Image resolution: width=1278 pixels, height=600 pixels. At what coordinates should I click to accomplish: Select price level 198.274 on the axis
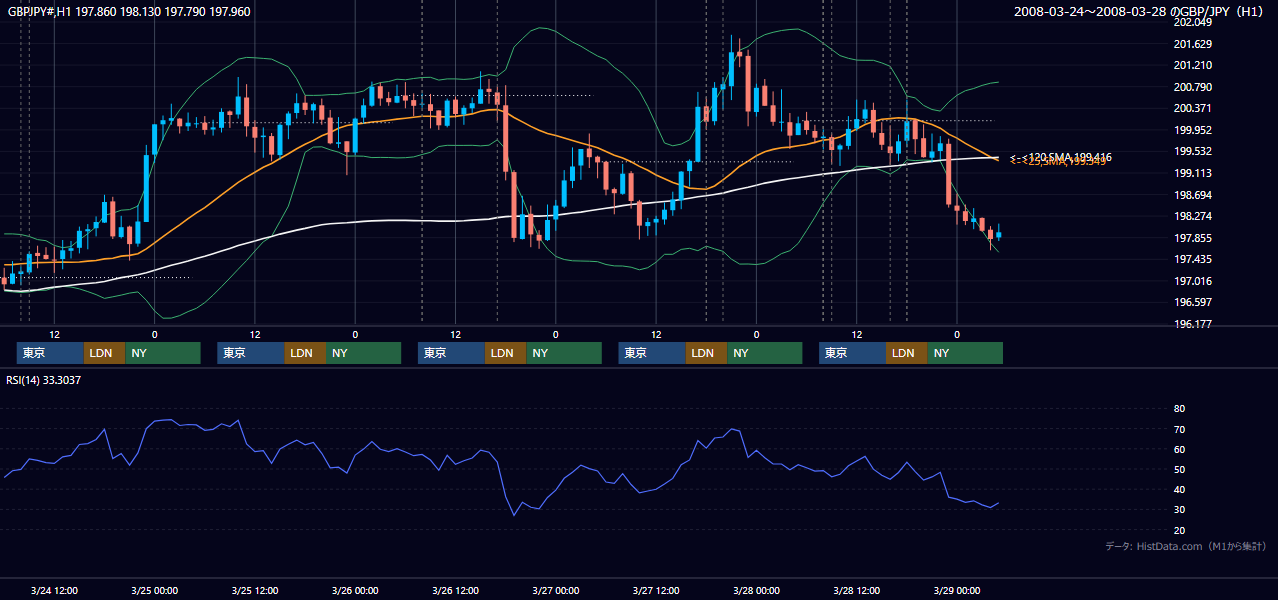1194,216
